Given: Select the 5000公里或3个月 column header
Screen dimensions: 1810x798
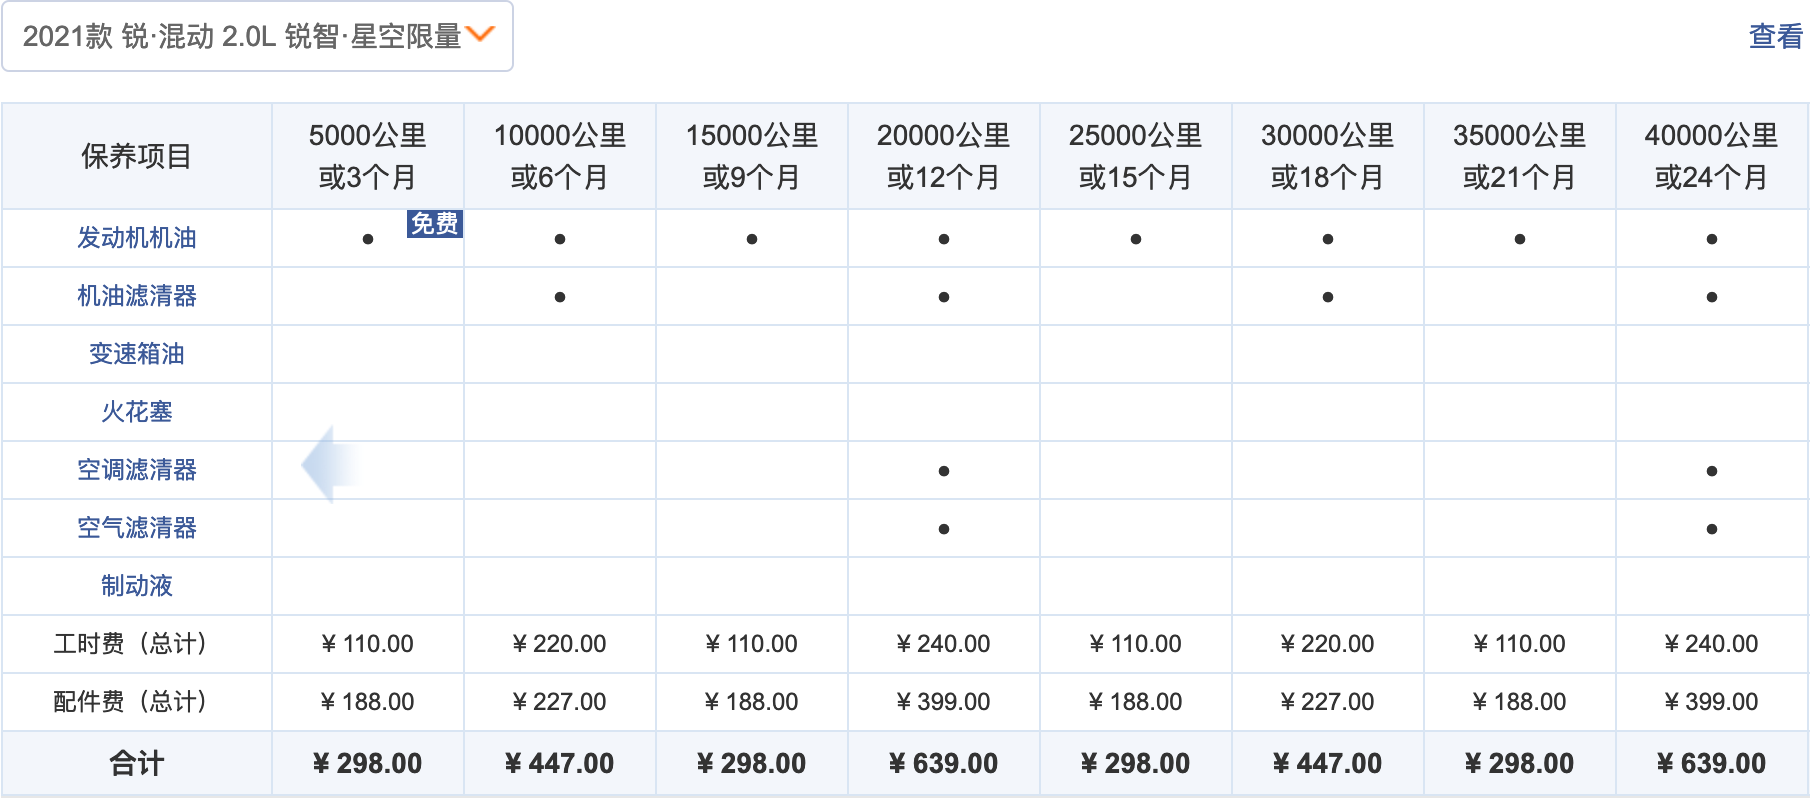Looking at the screenshot, I should point(367,156).
